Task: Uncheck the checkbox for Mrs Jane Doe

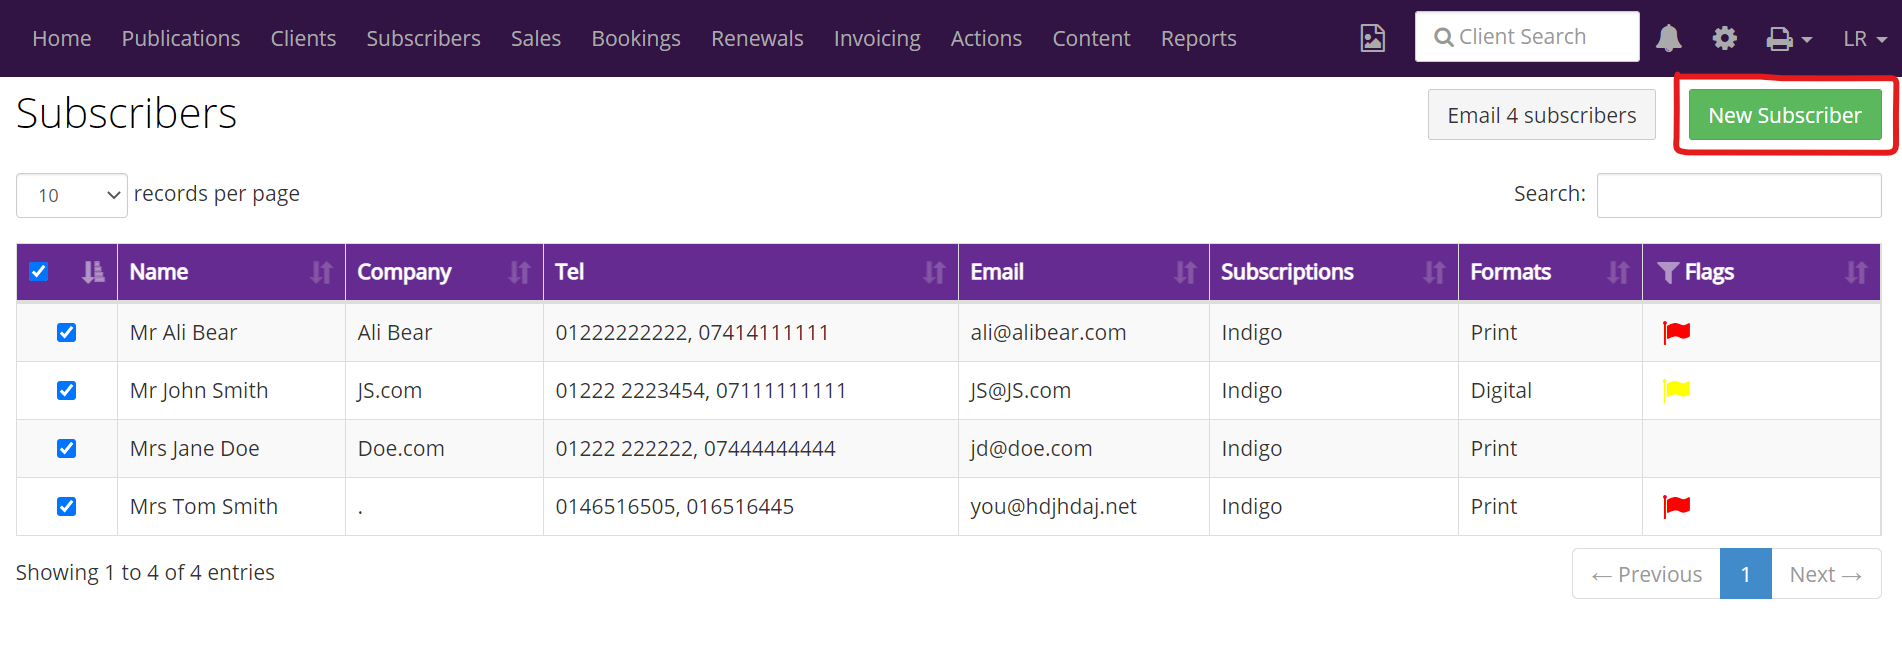Action: pyautogui.click(x=67, y=448)
